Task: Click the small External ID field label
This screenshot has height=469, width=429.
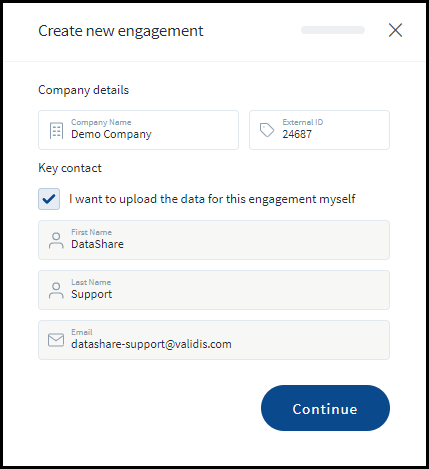Action: click(303, 122)
